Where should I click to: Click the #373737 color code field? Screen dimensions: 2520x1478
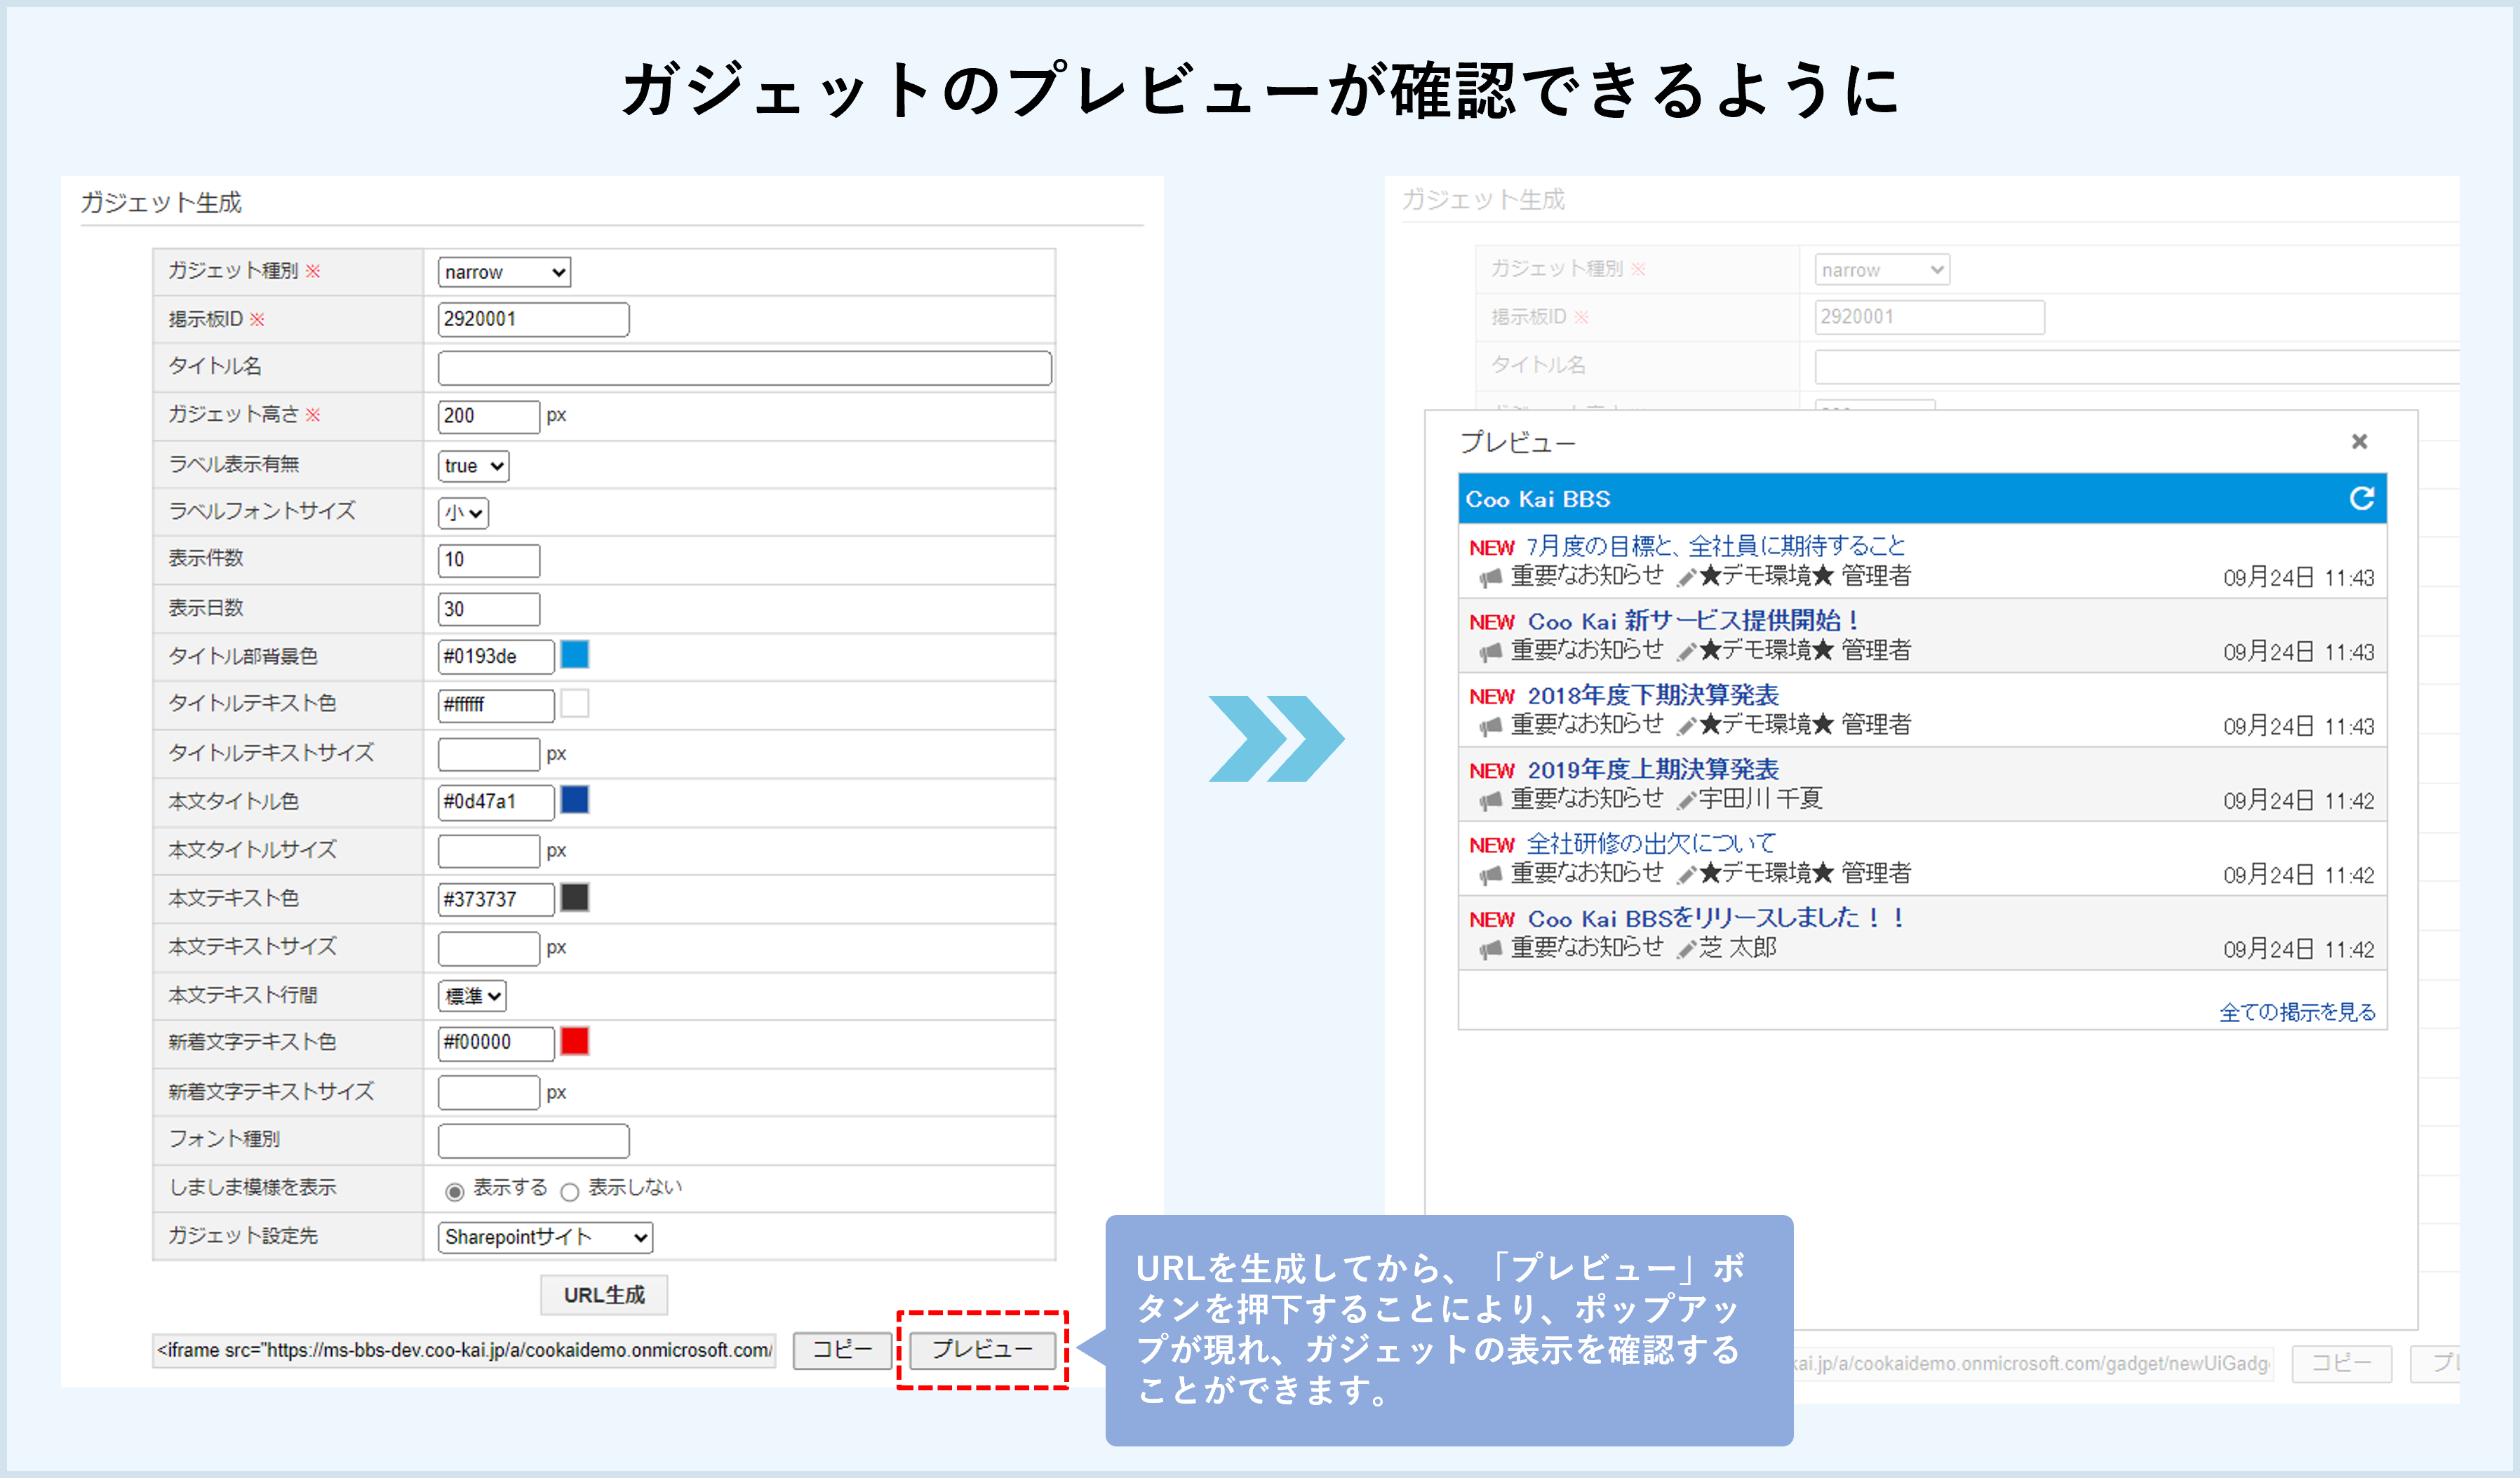[x=495, y=899]
